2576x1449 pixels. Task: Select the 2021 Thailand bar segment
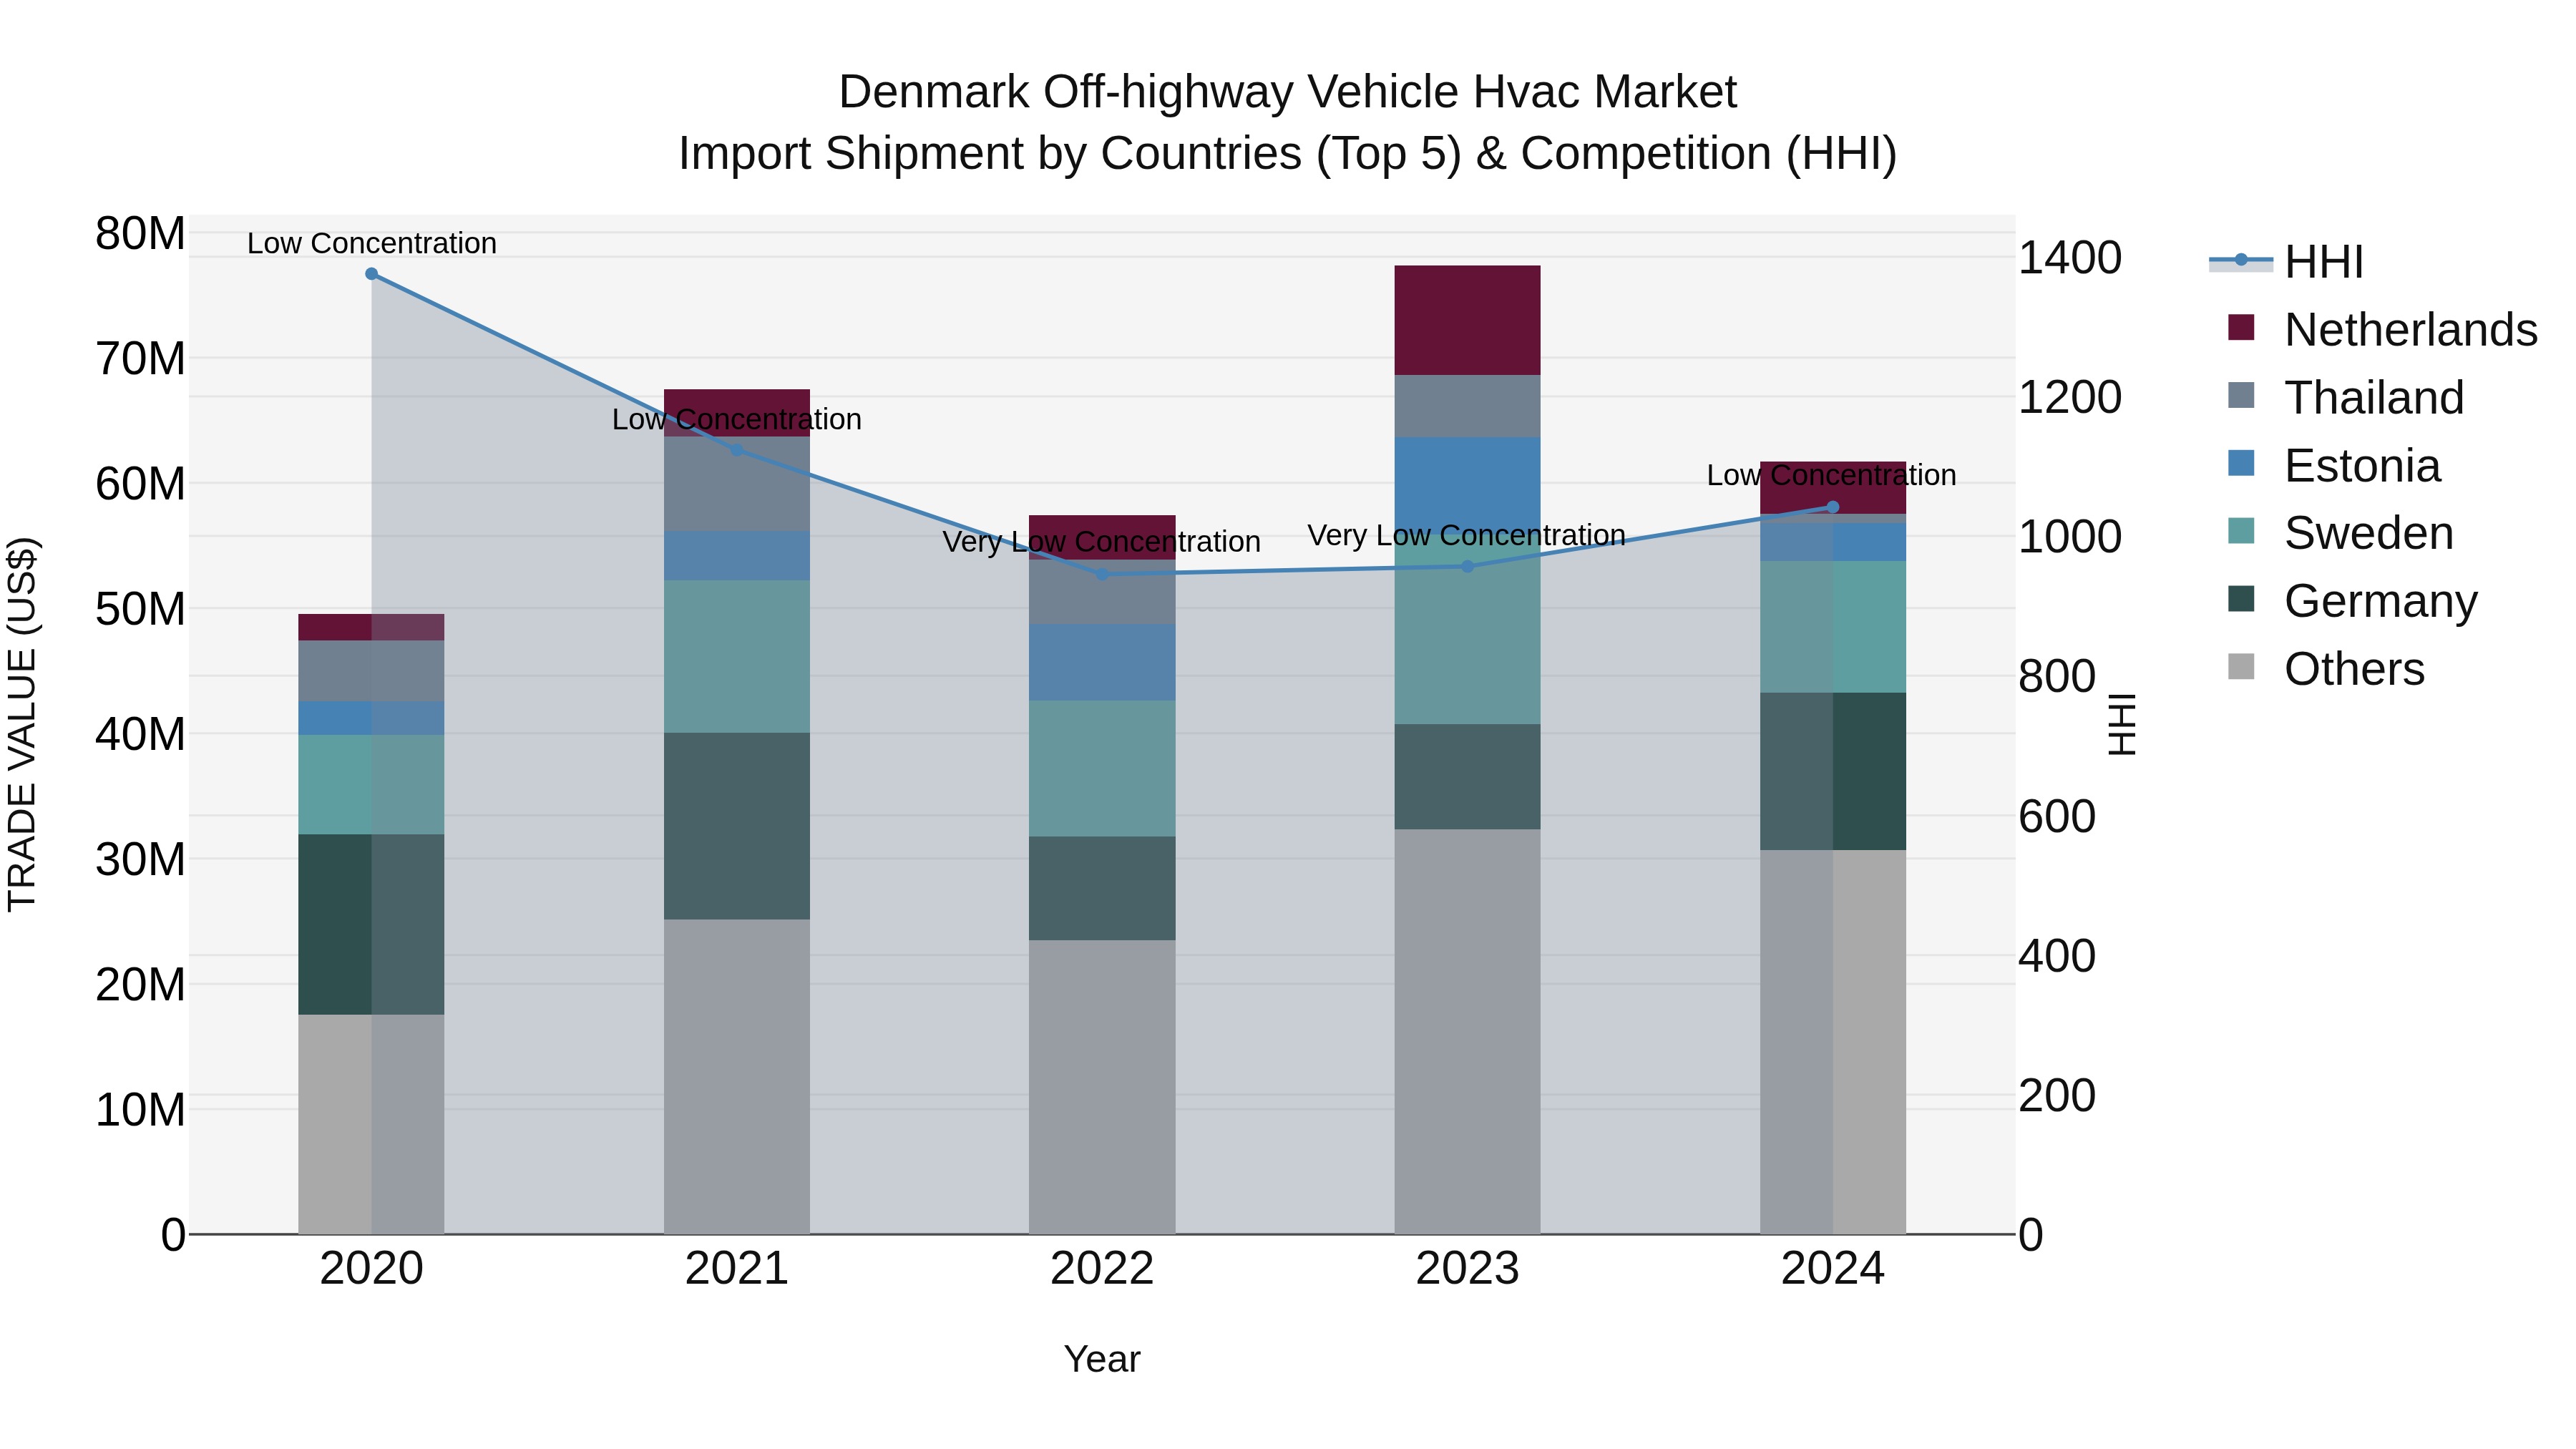point(737,484)
